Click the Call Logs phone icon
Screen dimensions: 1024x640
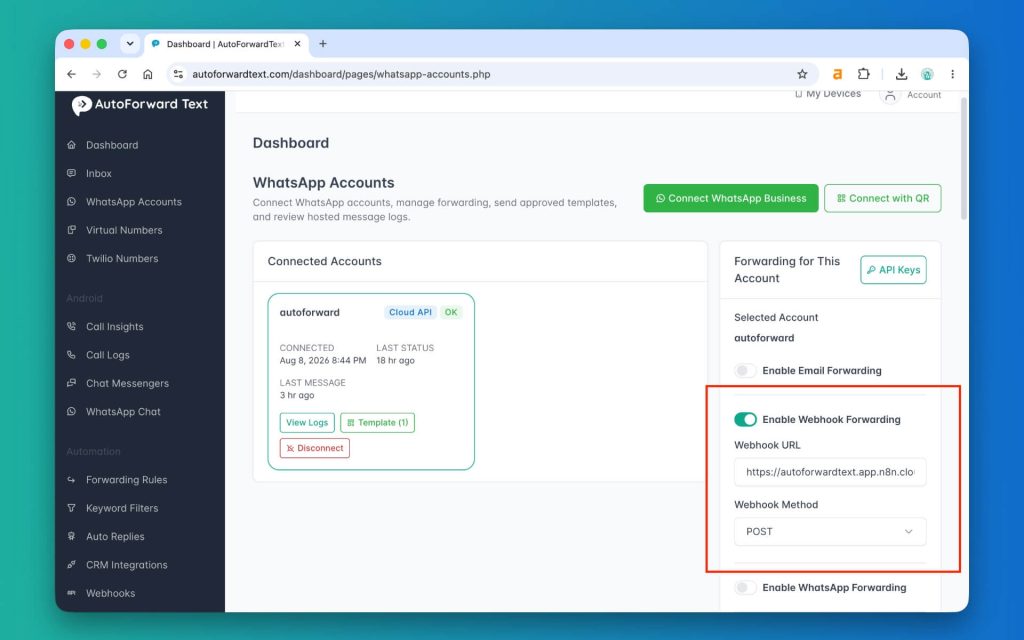(x=72, y=355)
